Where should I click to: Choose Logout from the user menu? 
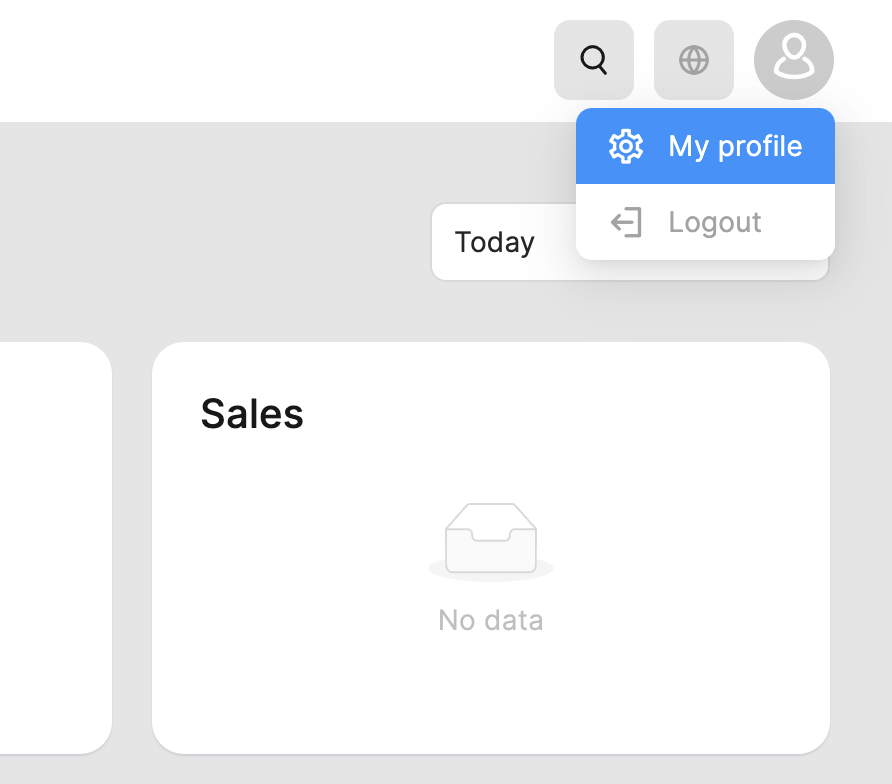[x=705, y=222]
